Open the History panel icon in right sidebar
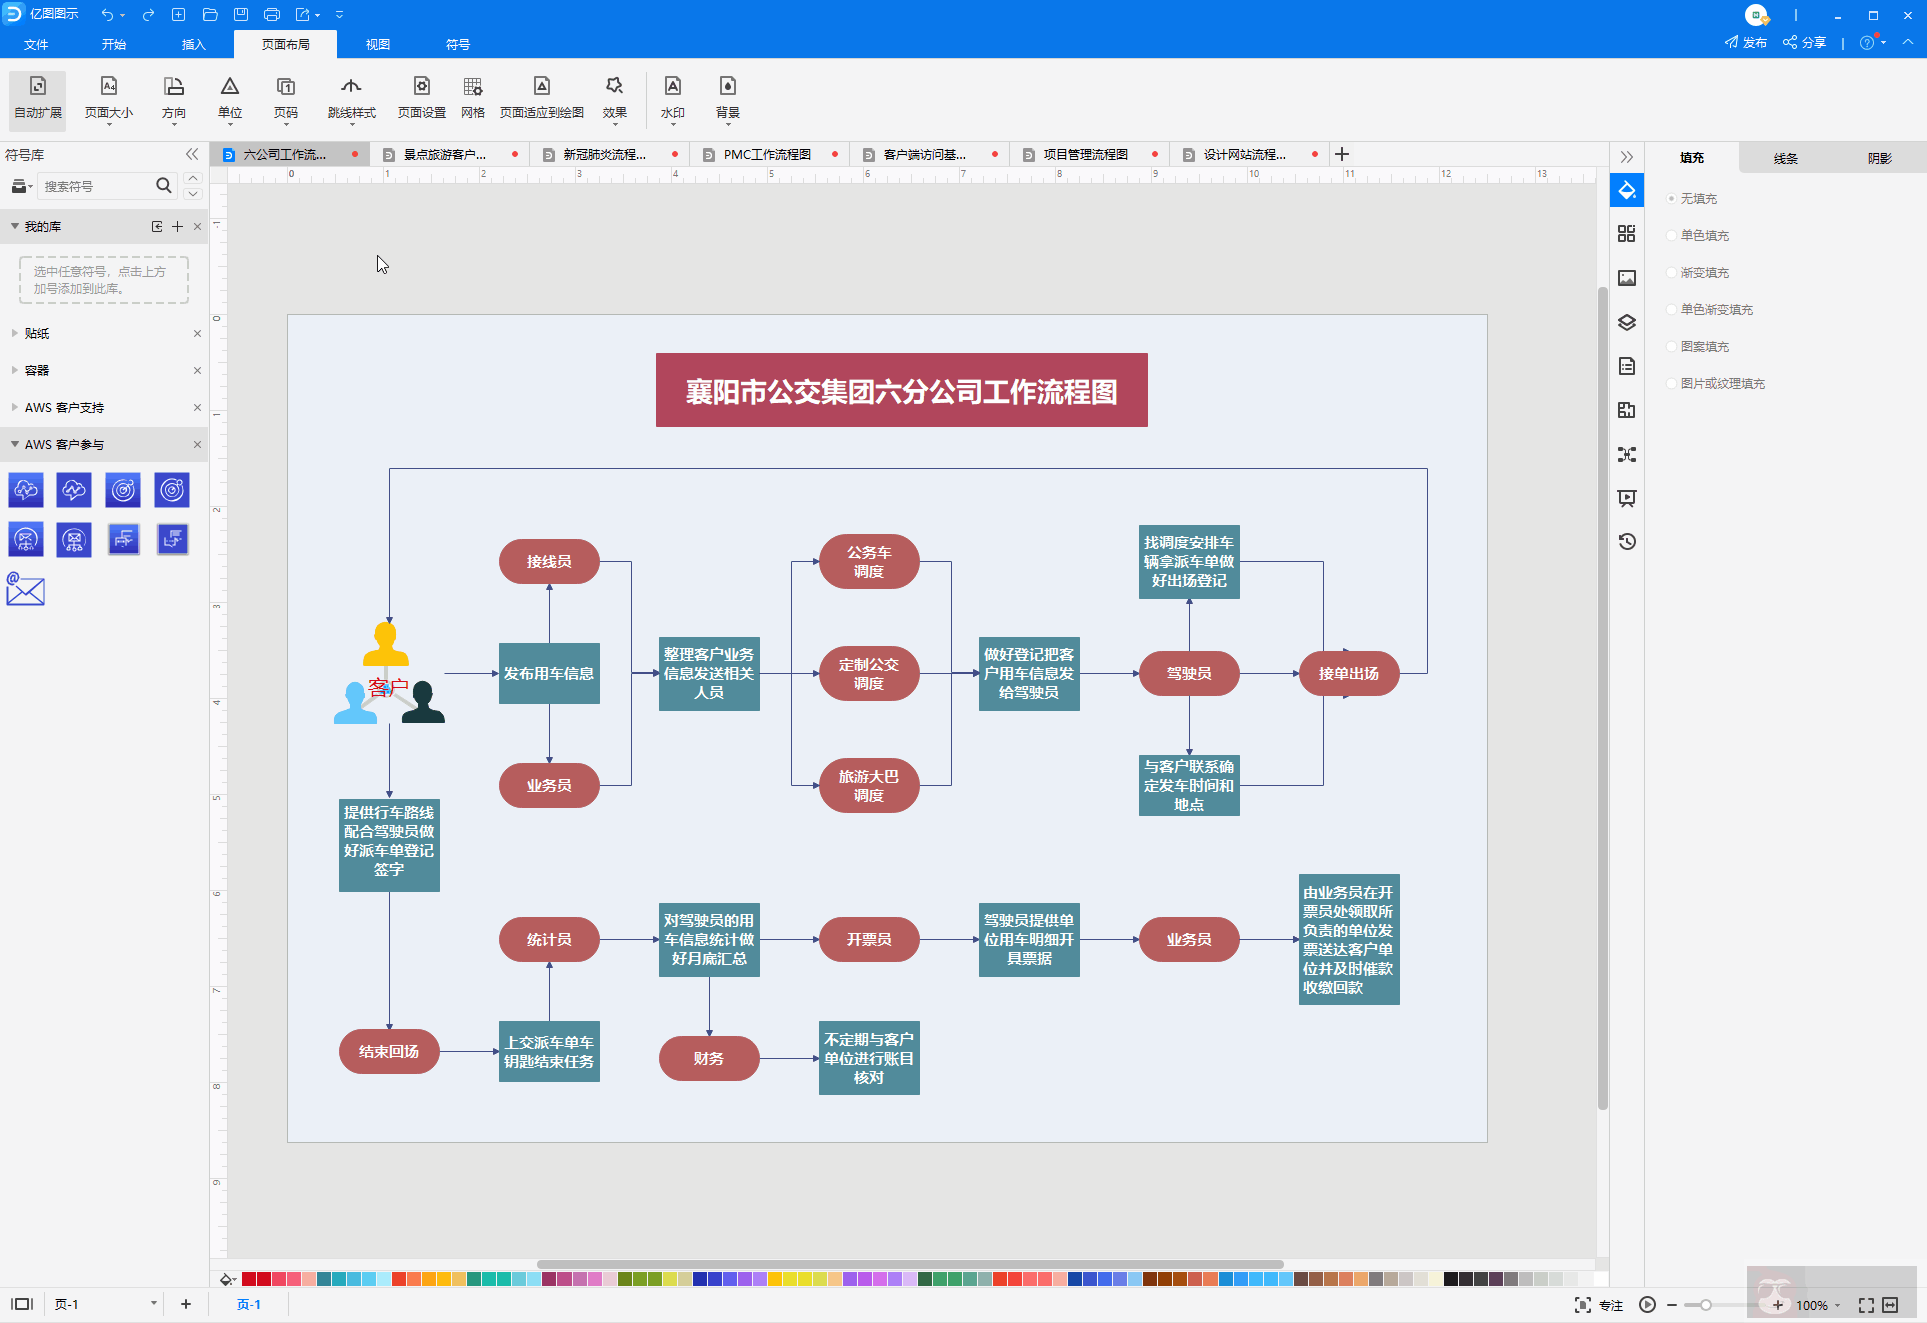This screenshot has width=1927, height=1323. click(1627, 542)
